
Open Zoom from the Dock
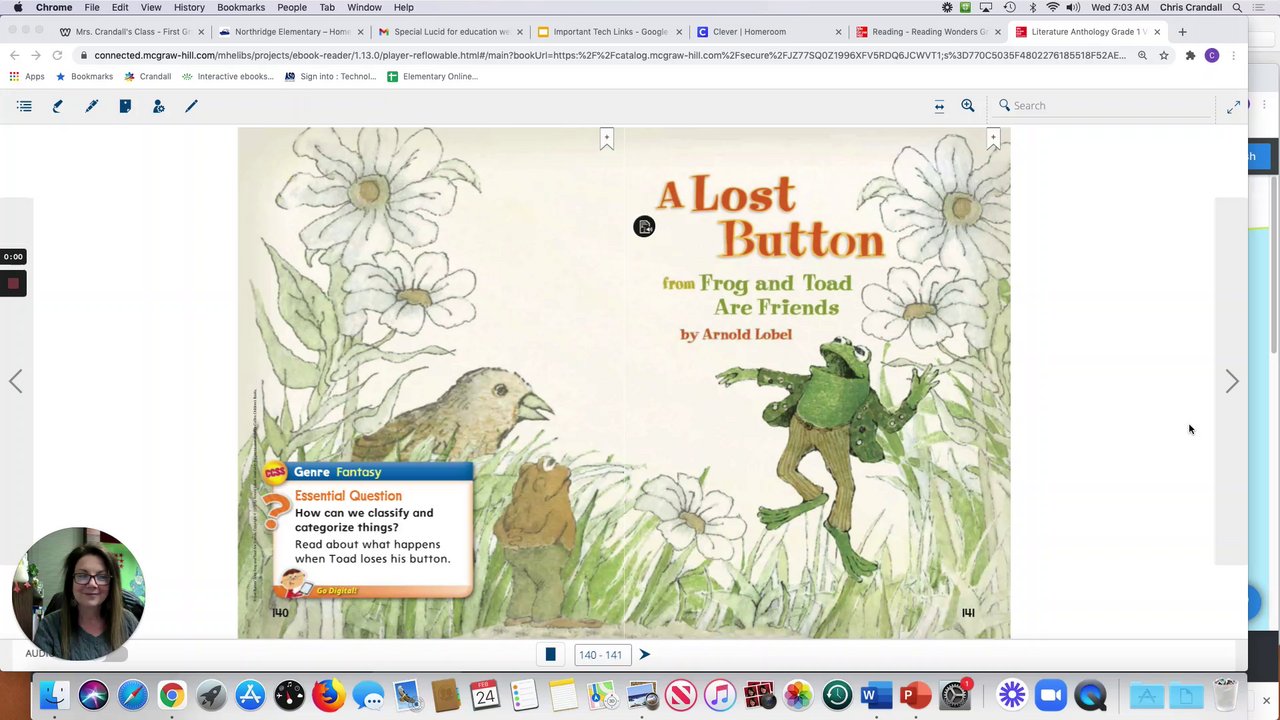pos(1051,695)
